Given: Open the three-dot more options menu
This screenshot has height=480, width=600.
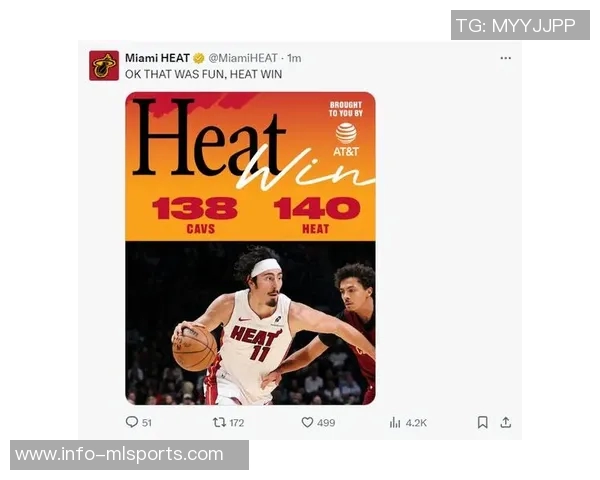Looking at the screenshot, I should (x=505, y=58).
